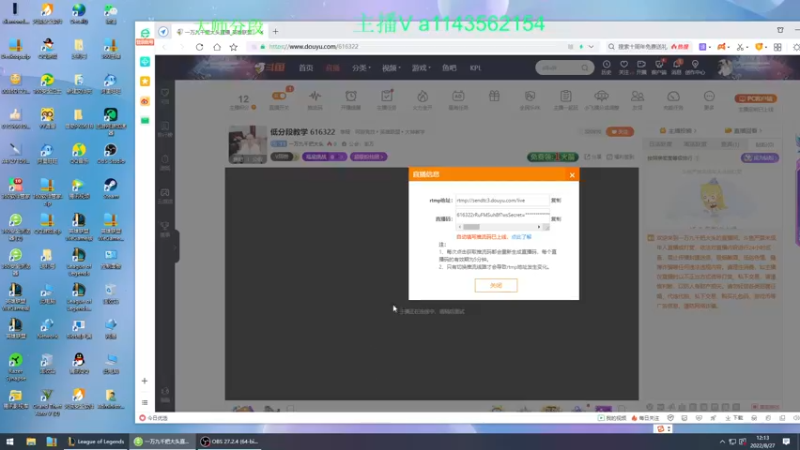Viewport: 800px width, 450px height.
Task: Click the rtmp地址 text field
Action: [502, 201]
